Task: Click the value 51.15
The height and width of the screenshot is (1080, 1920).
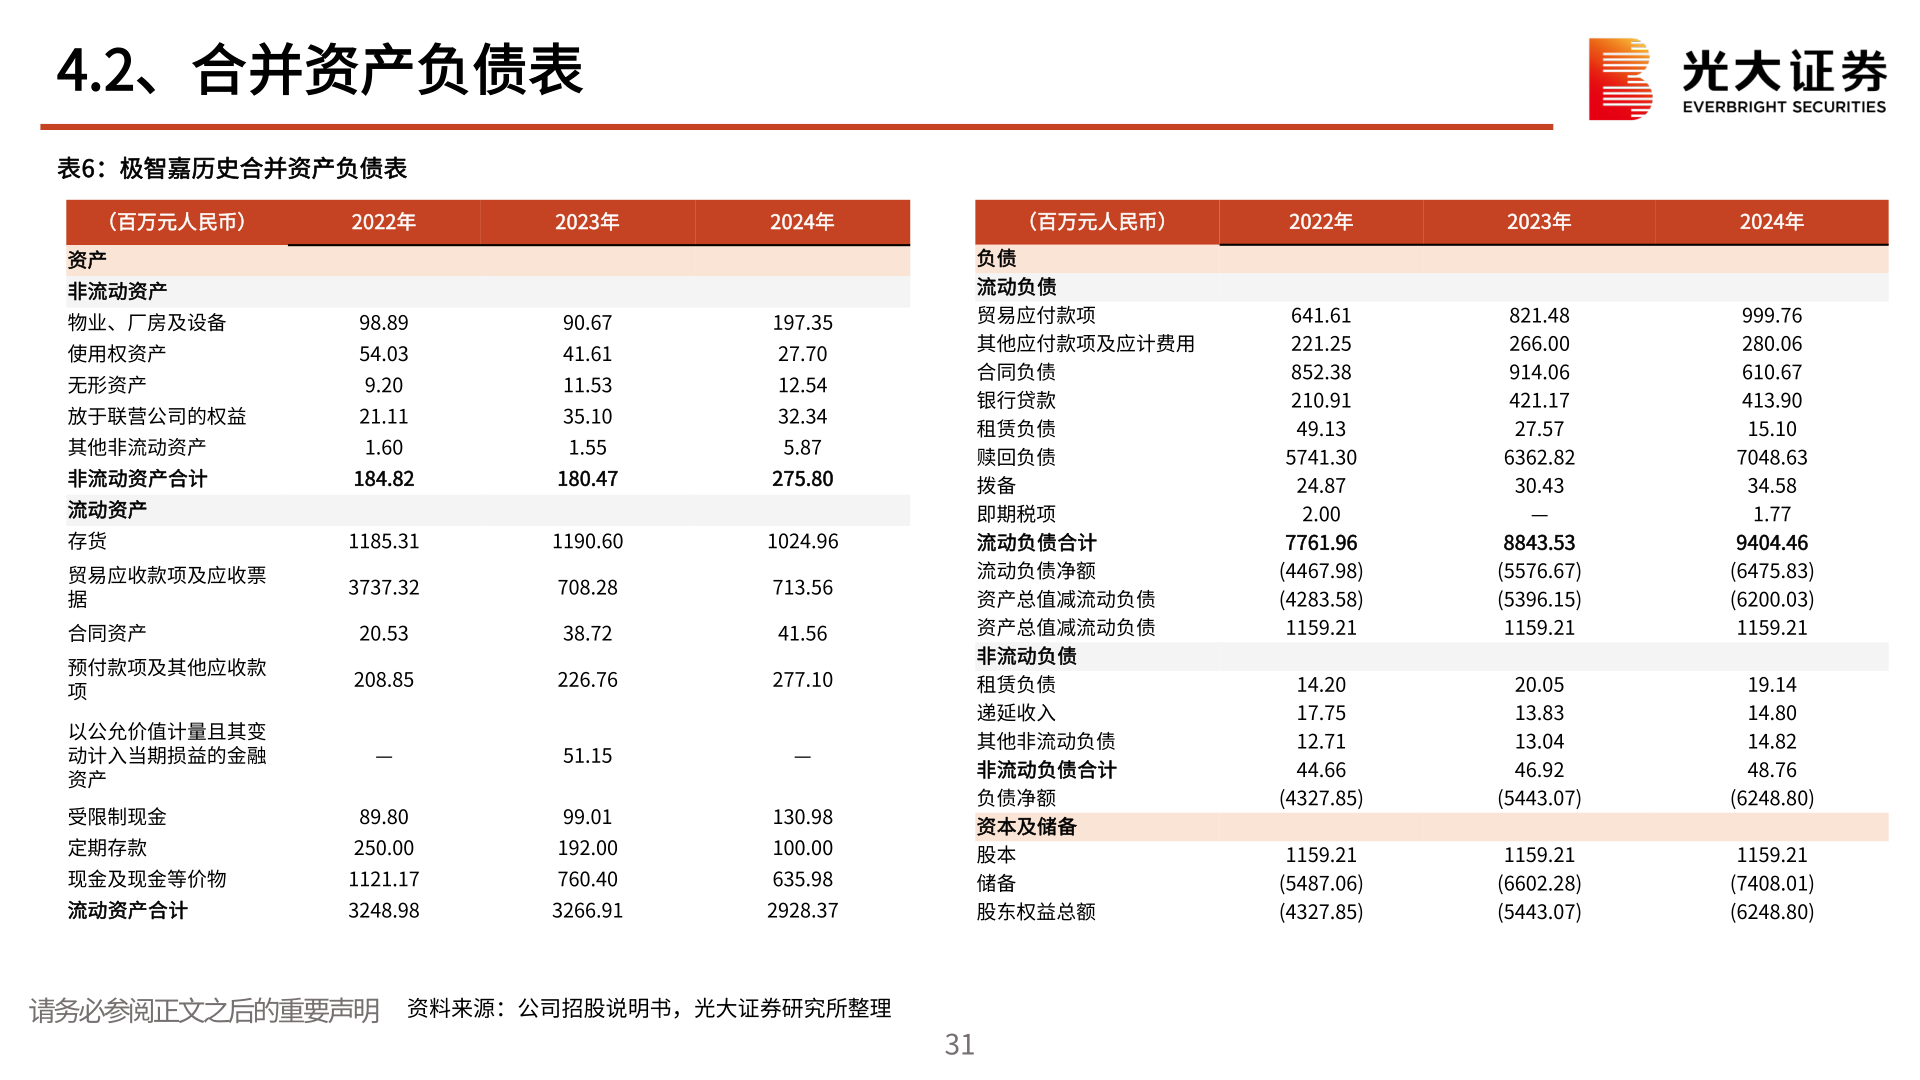Action: coord(587,756)
